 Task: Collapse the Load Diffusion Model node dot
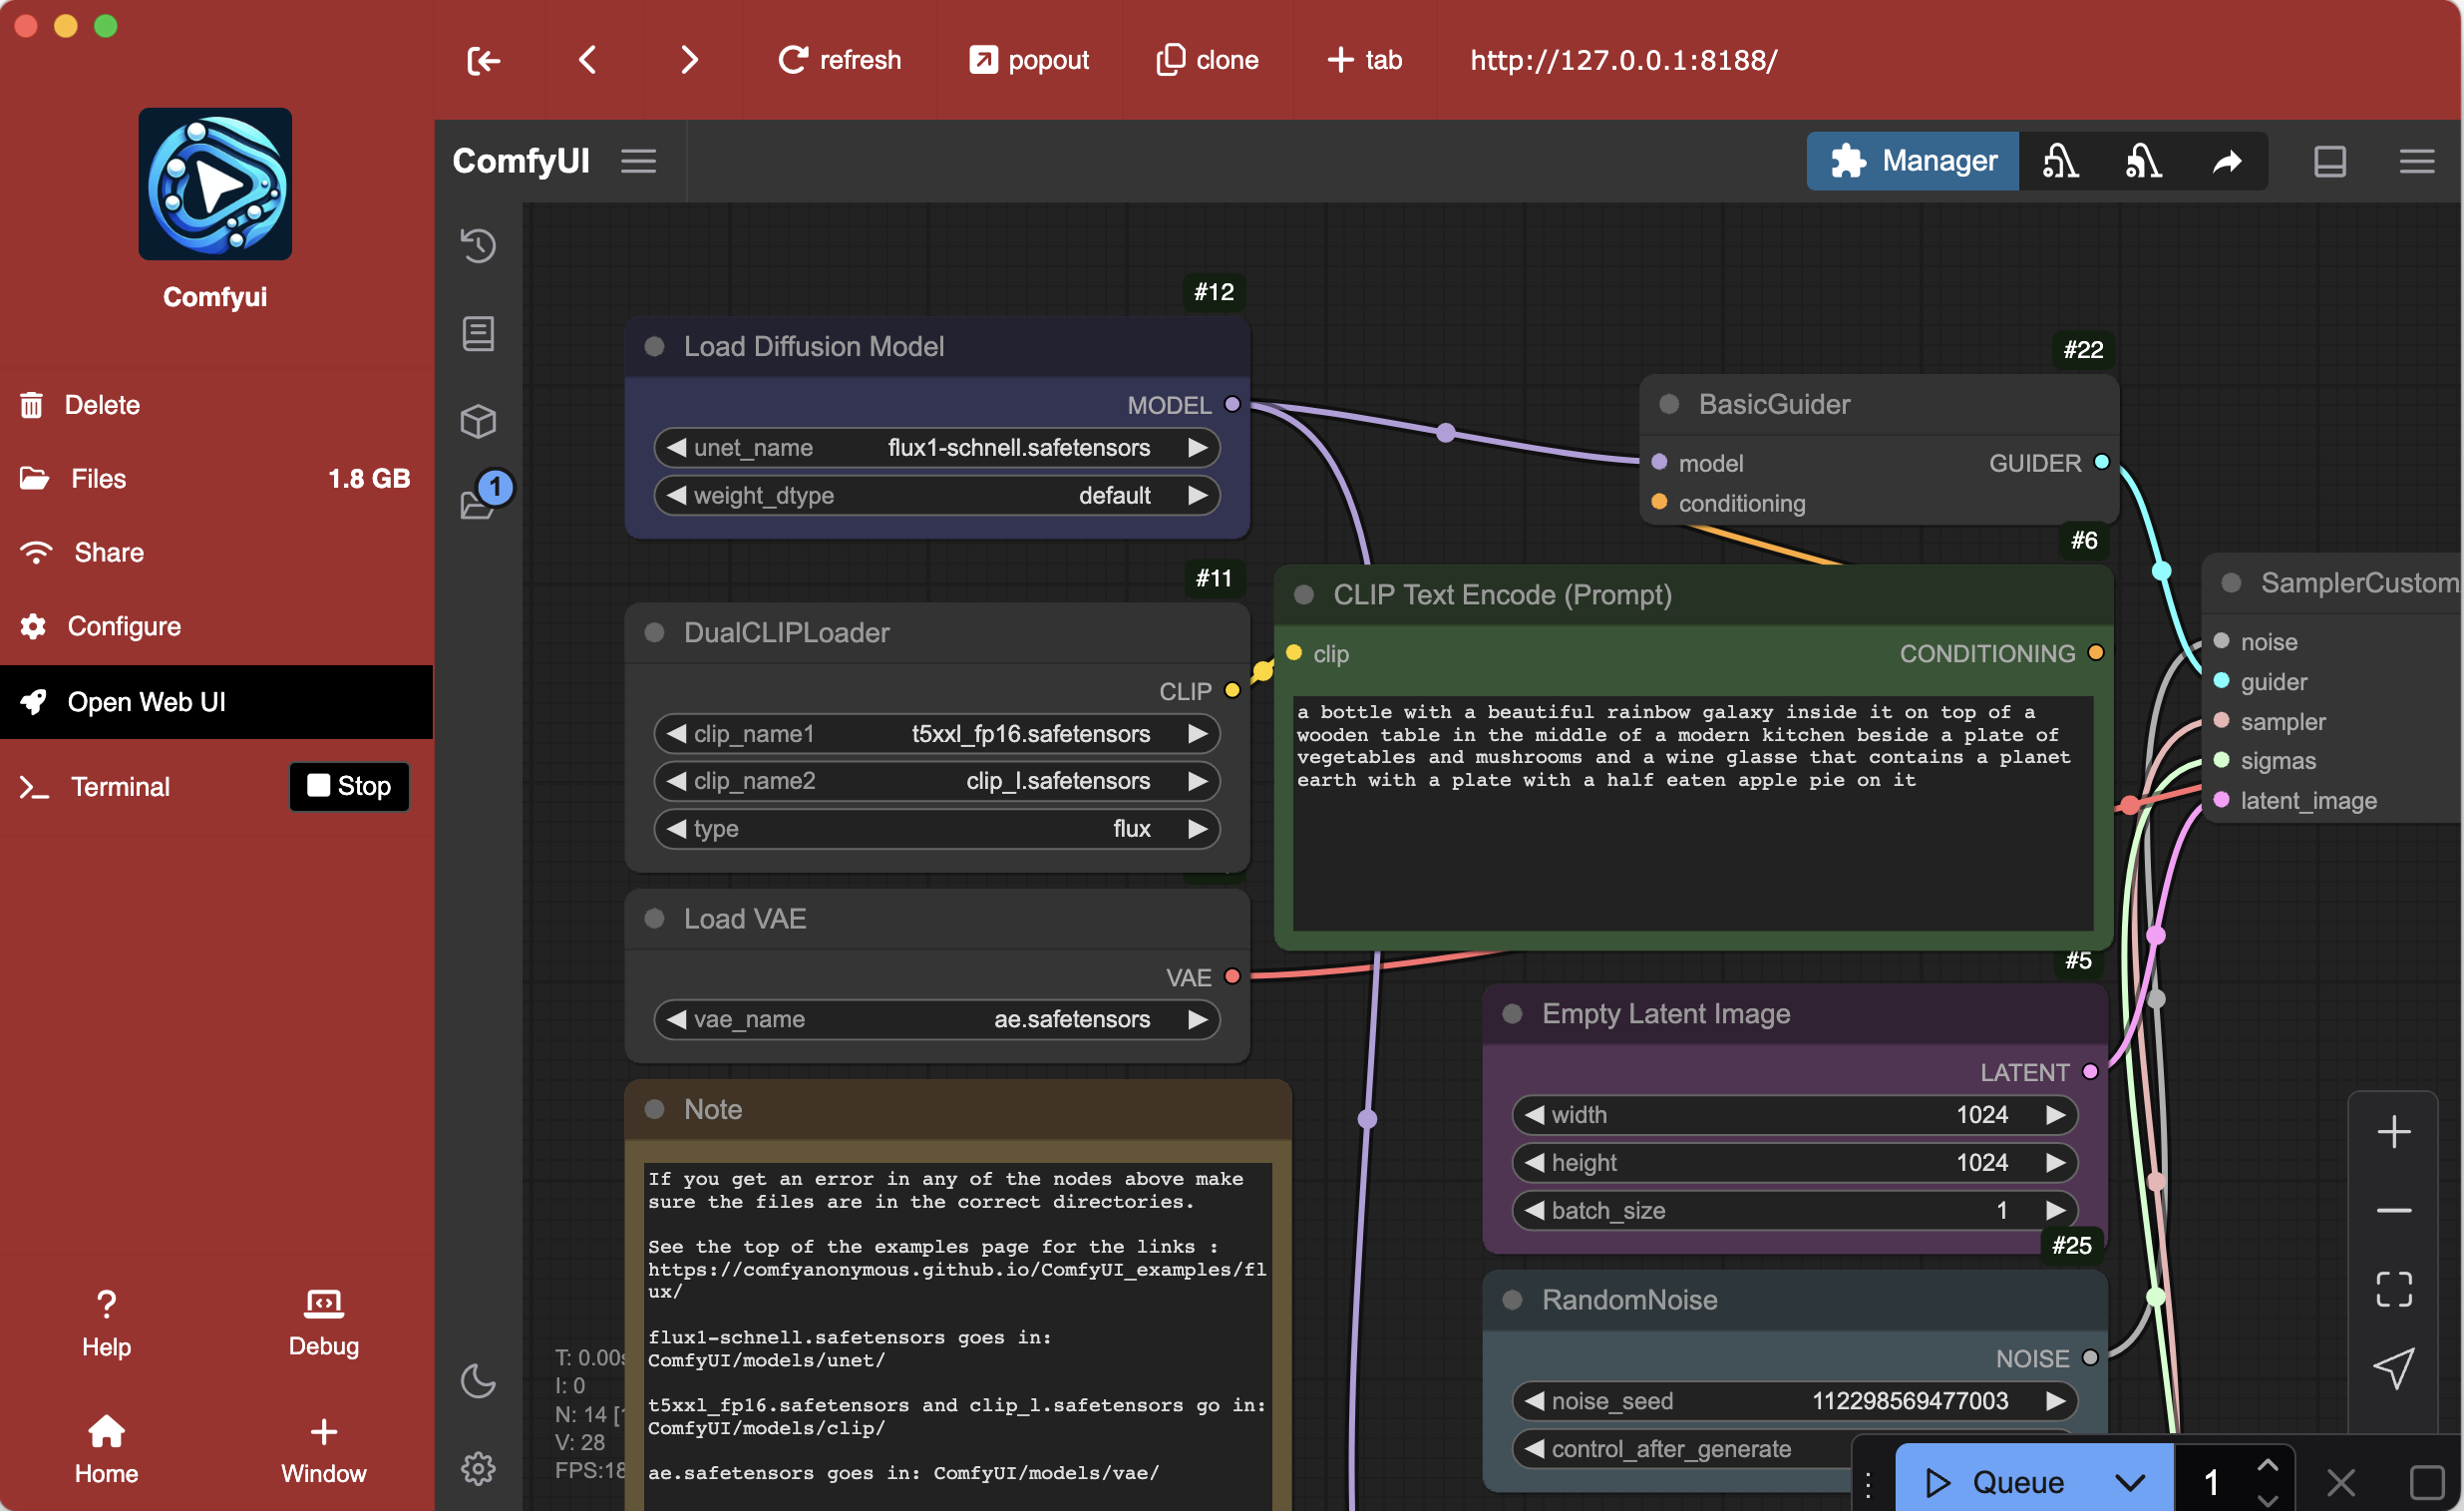click(x=655, y=347)
